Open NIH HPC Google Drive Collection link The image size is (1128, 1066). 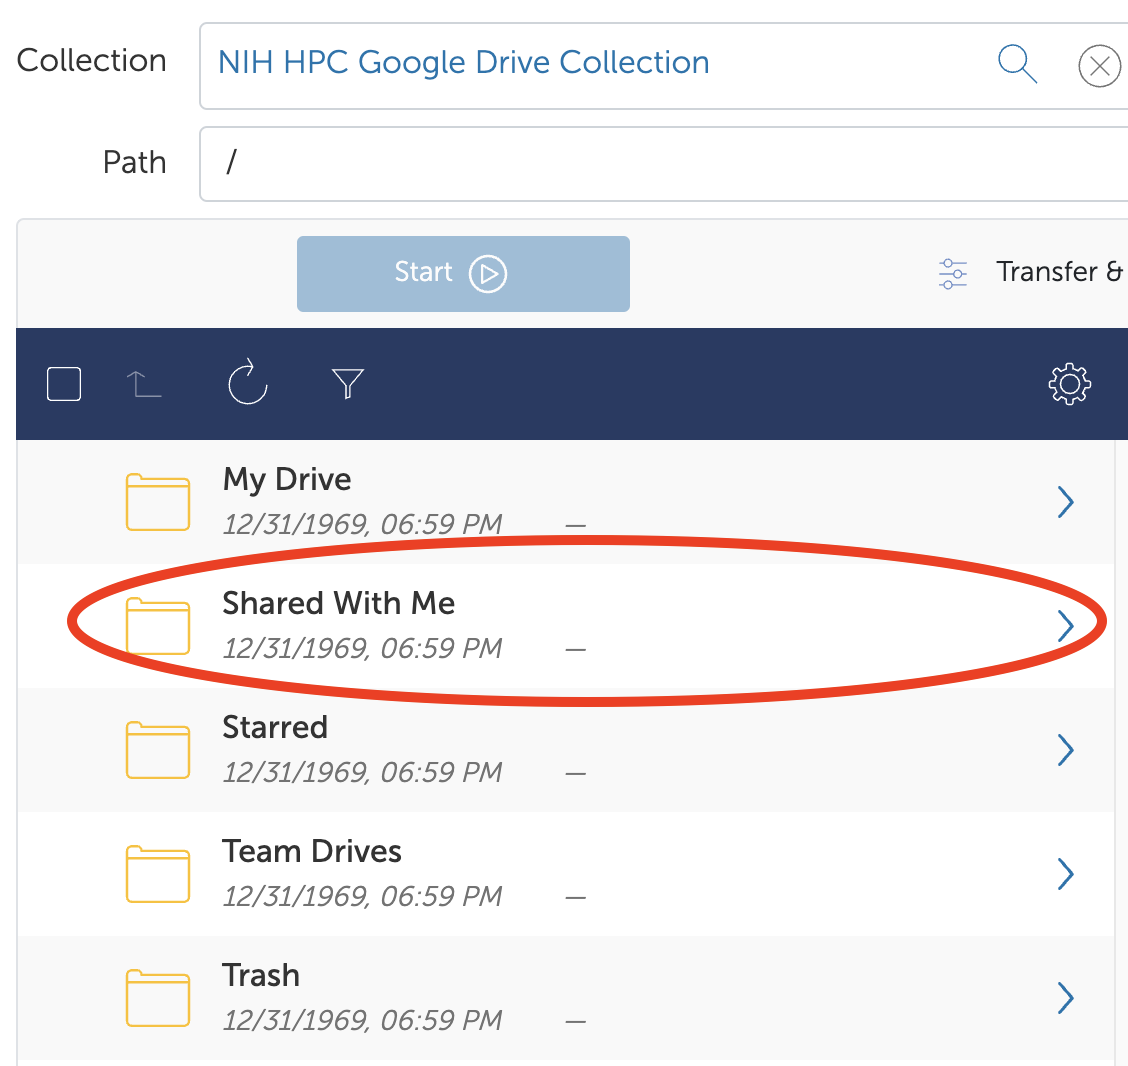tap(464, 63)
